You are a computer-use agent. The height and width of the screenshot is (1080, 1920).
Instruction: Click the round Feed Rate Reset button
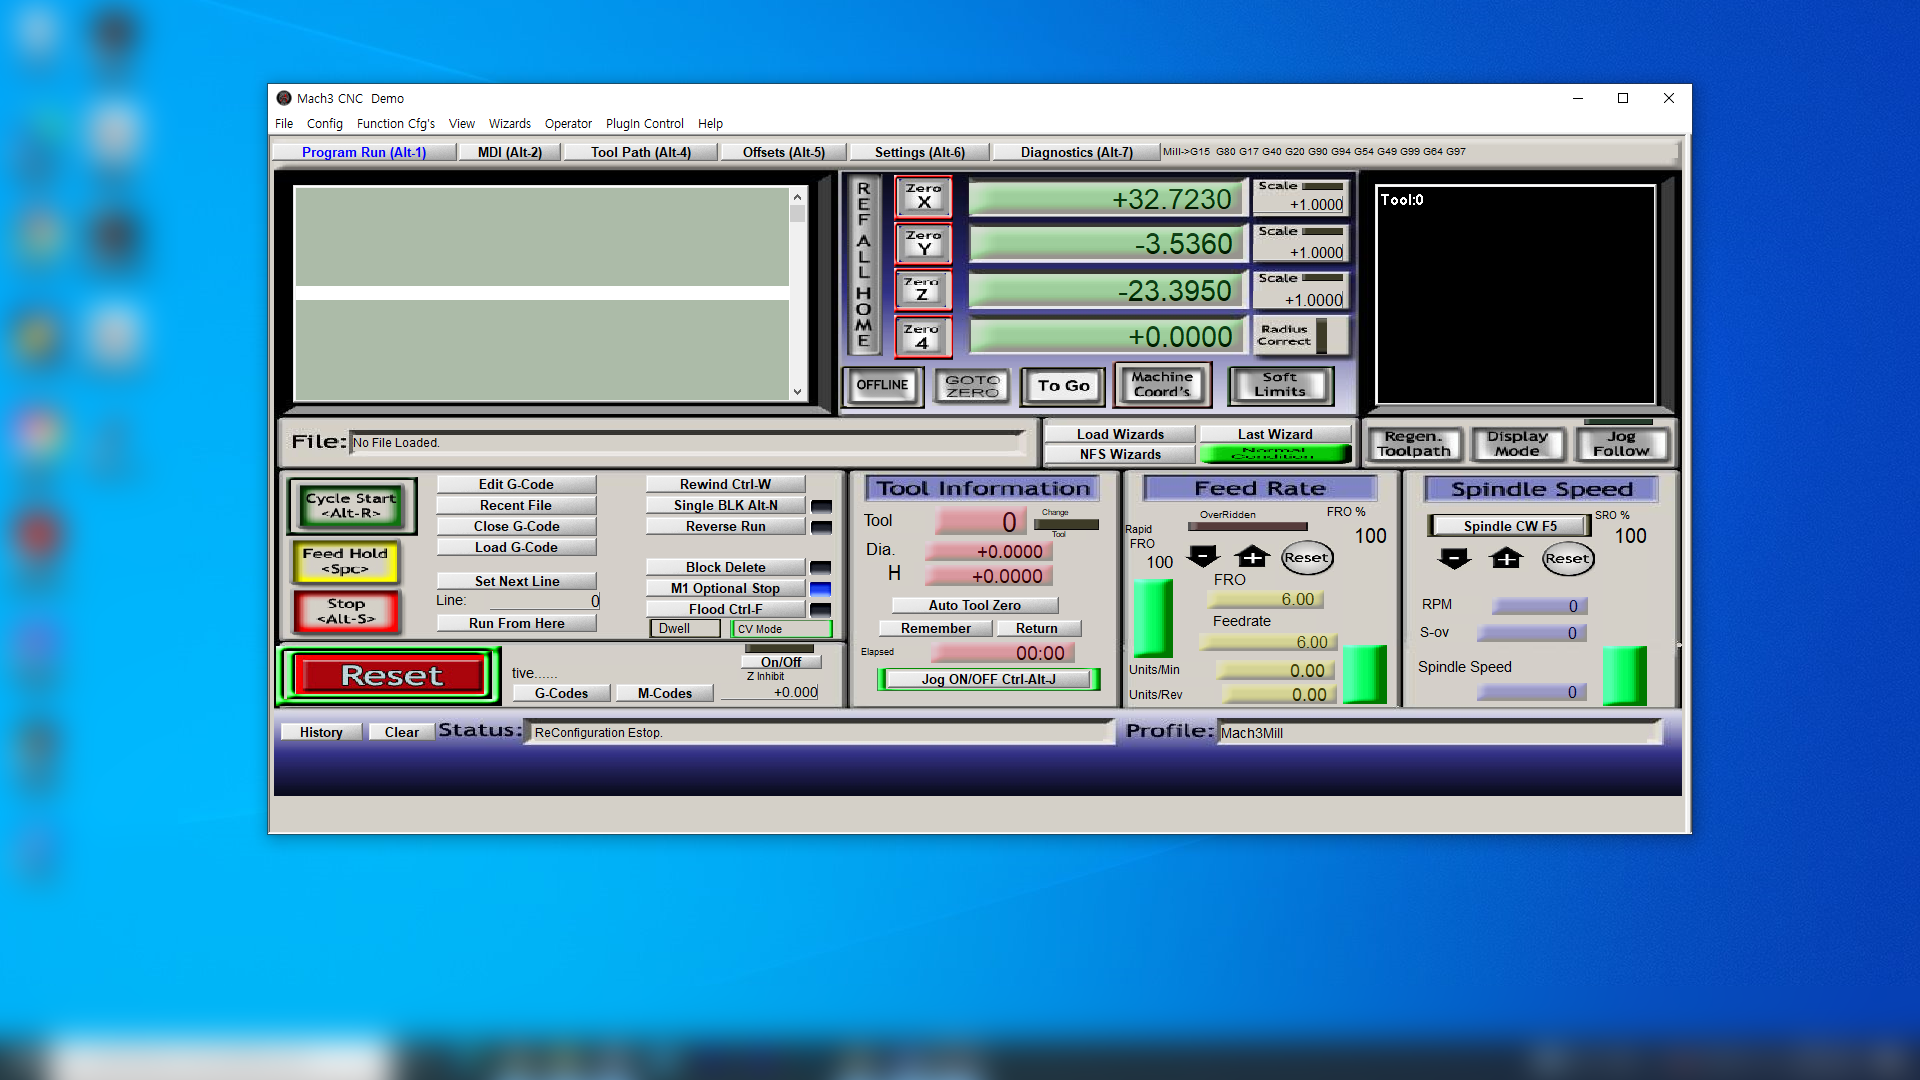tap(1306, 558)
